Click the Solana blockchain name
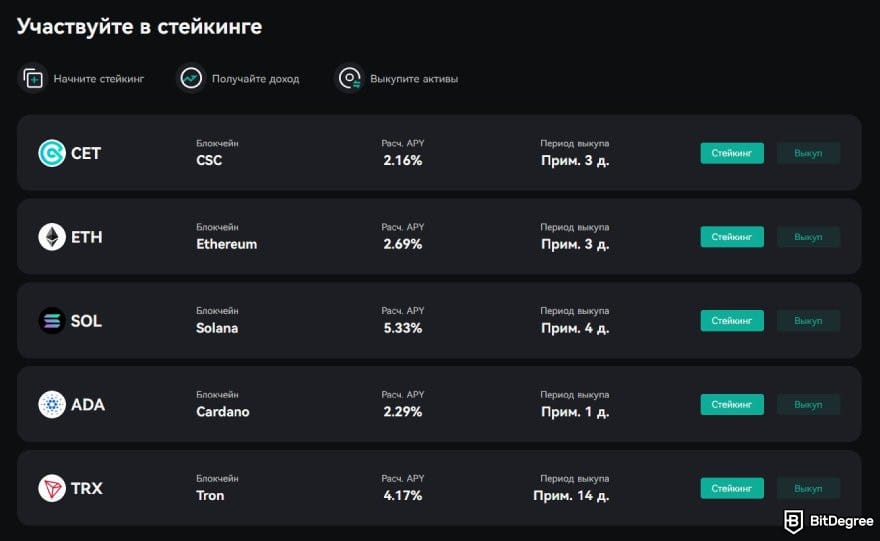The height and width of the screenshot is (541, 880). (x=217, y=328)
